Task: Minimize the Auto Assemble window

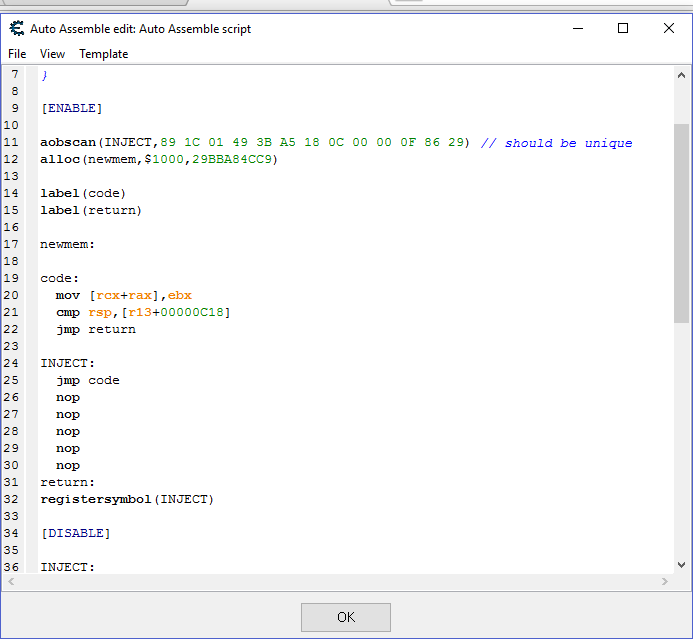Action: pos(577,29)
